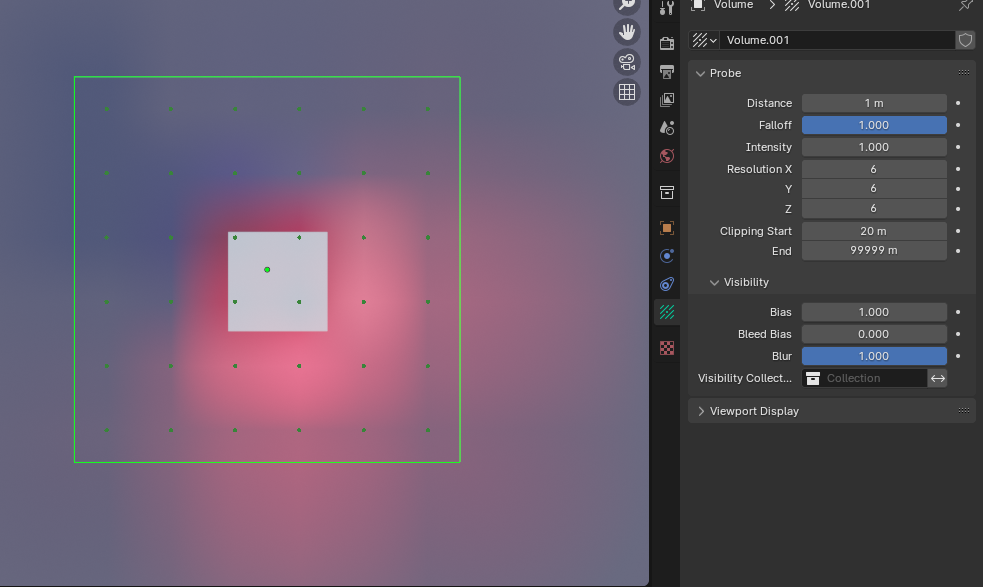Toggle invert visibility collection arrows button
The height and width of the screenshot is (587, 983).
(937, 378)
